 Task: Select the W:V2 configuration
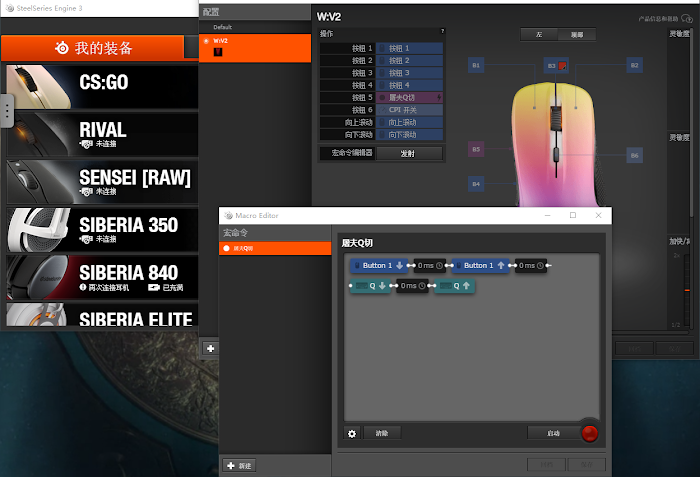click(x=255, y=48)
